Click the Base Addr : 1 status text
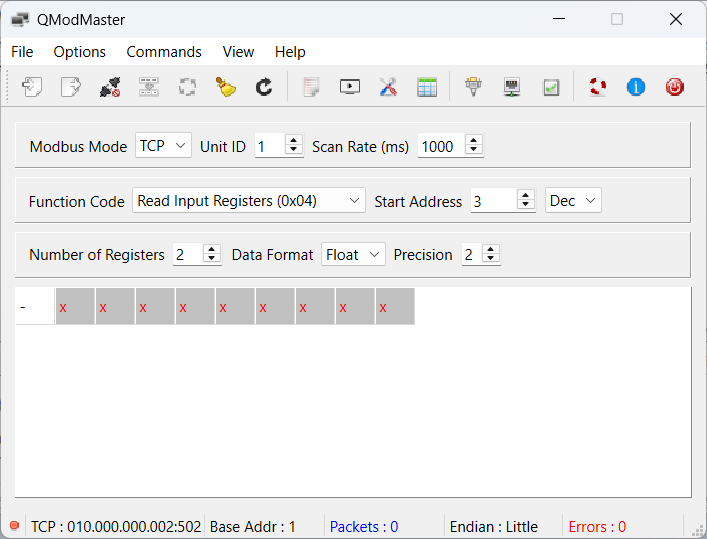707x539 pixels. (x=252, y=526)
